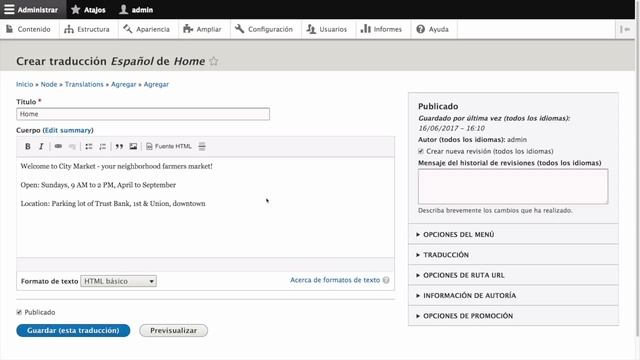Open the Ayuda admin menu
The image size is (640, 360).
[x=433, y=29]
